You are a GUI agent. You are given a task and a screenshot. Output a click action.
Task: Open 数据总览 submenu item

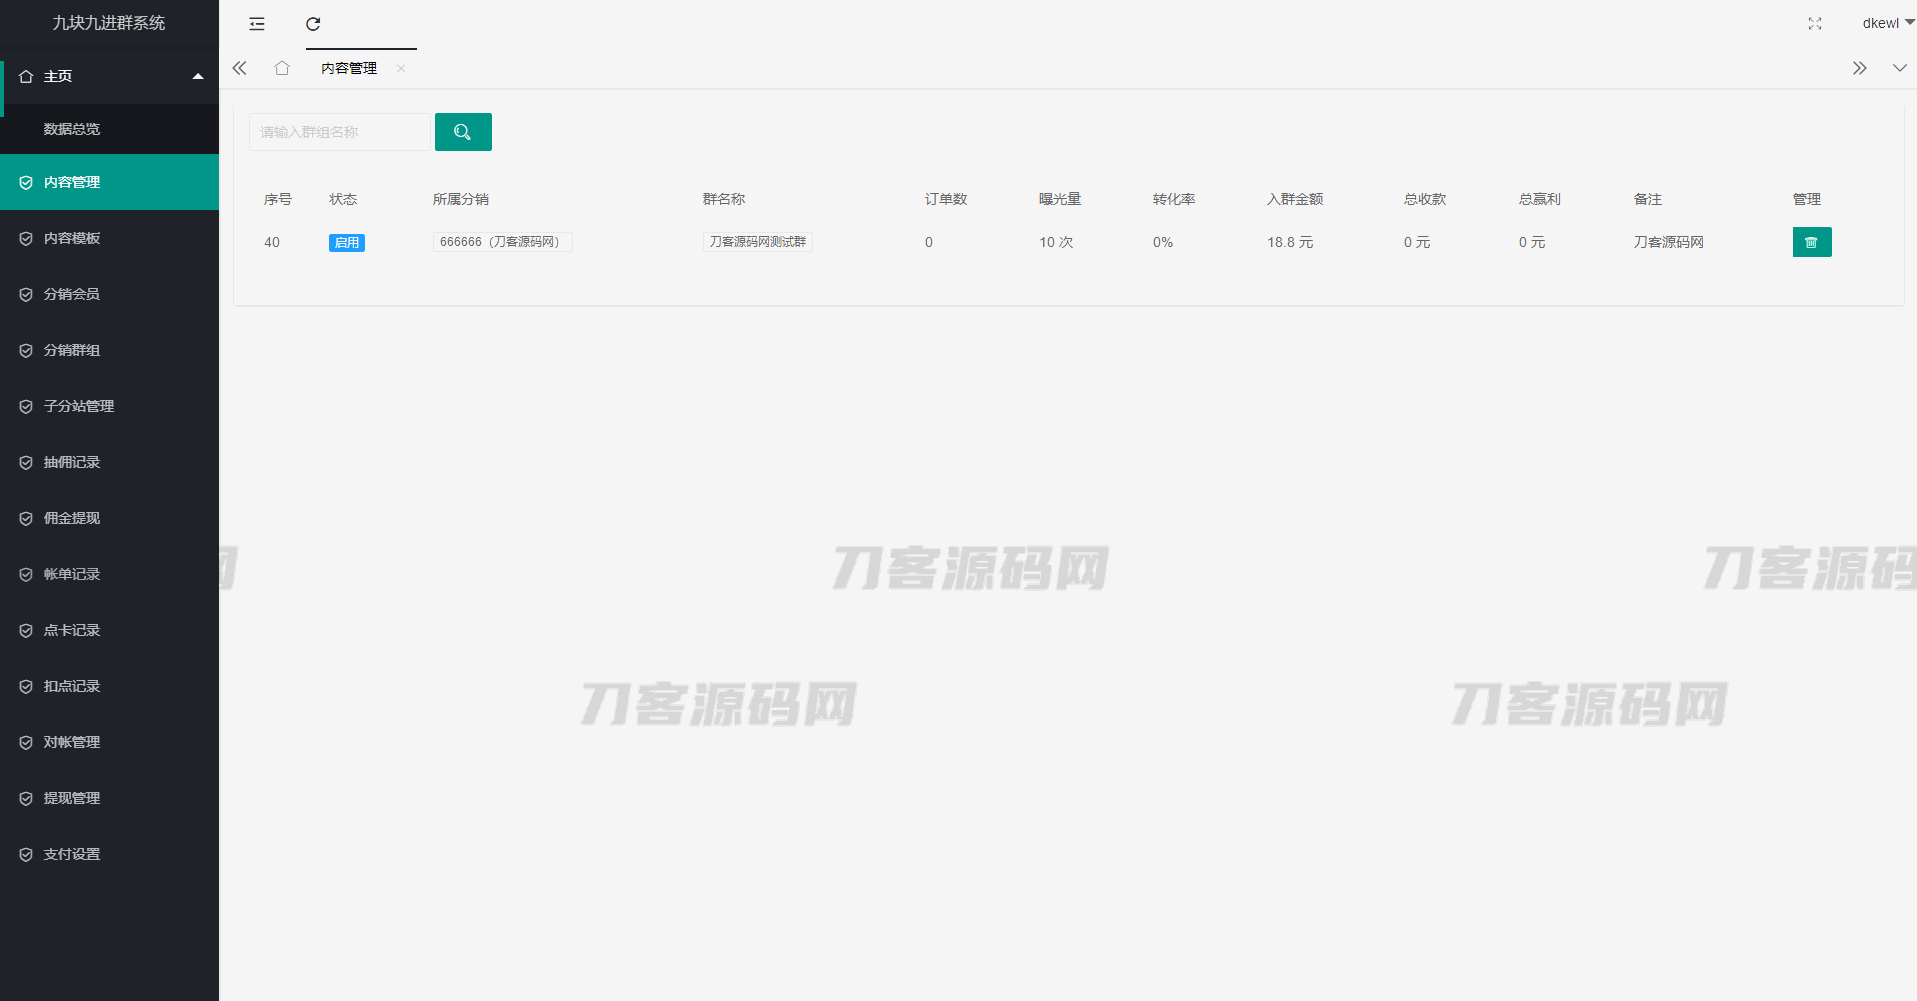pos(72,129)
